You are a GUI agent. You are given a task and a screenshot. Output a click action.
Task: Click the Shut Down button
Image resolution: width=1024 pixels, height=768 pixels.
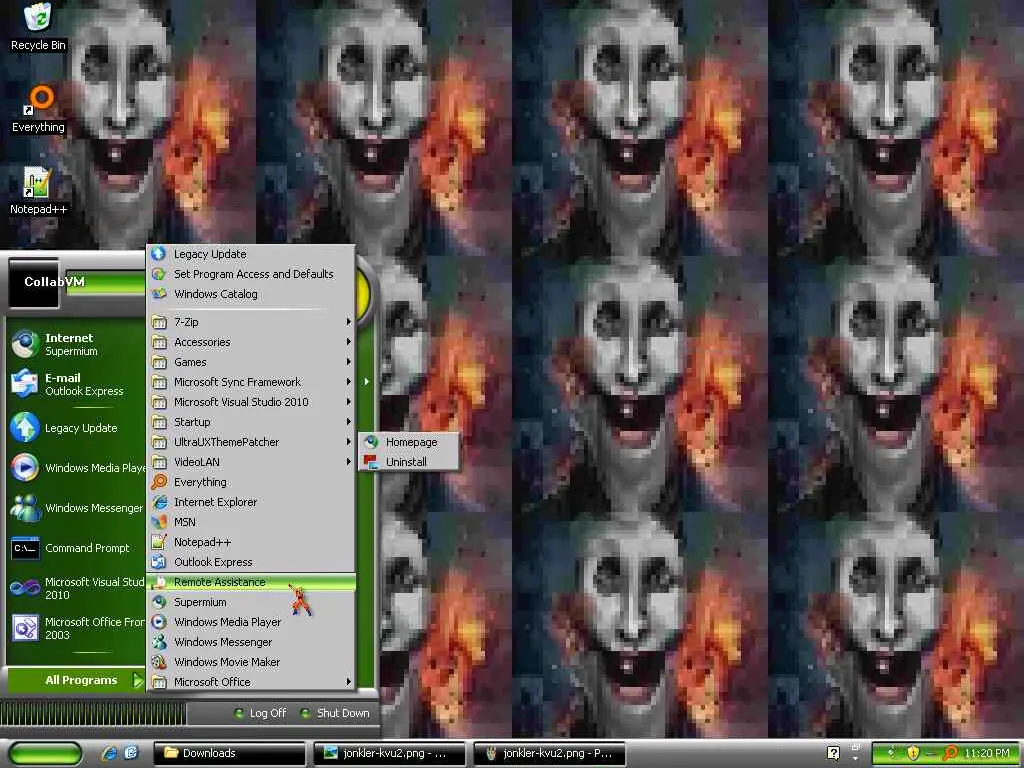pyautogui.click(x=334, y=713)
